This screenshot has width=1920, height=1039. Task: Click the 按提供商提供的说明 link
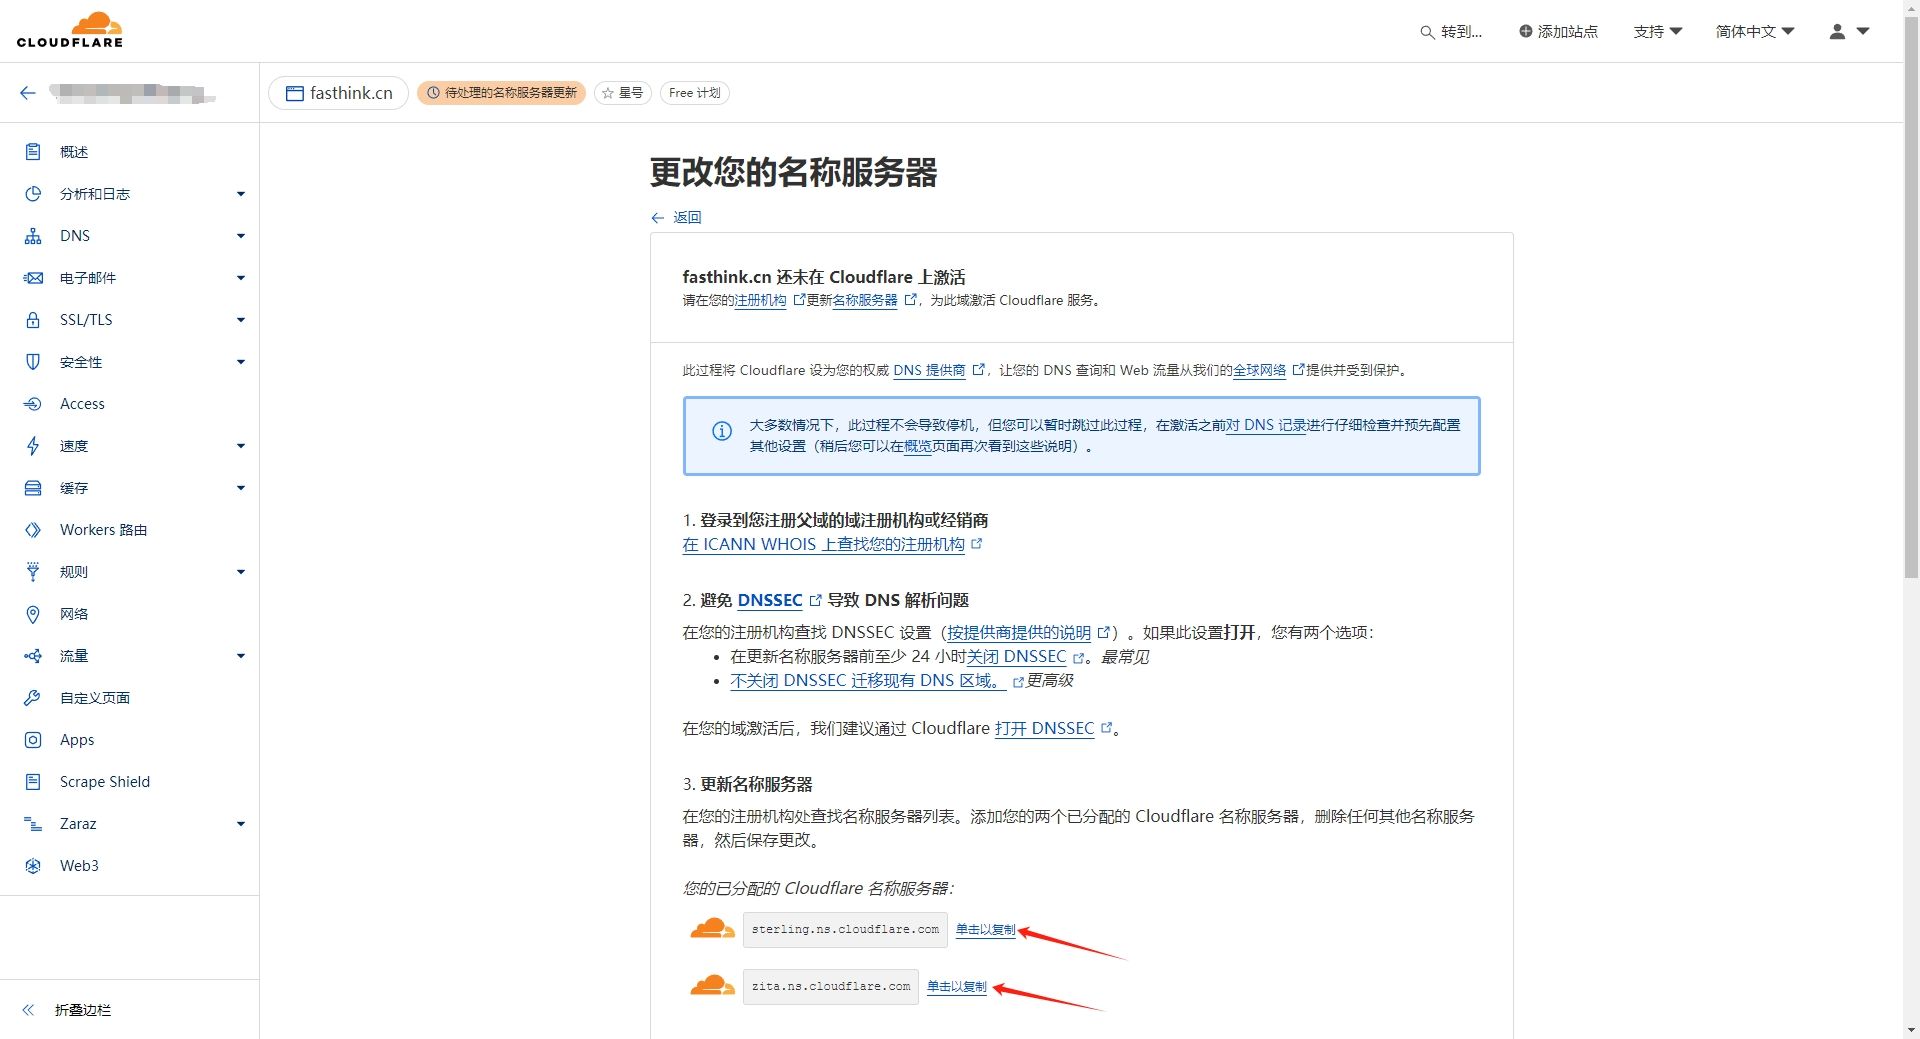click(1018, 633)
